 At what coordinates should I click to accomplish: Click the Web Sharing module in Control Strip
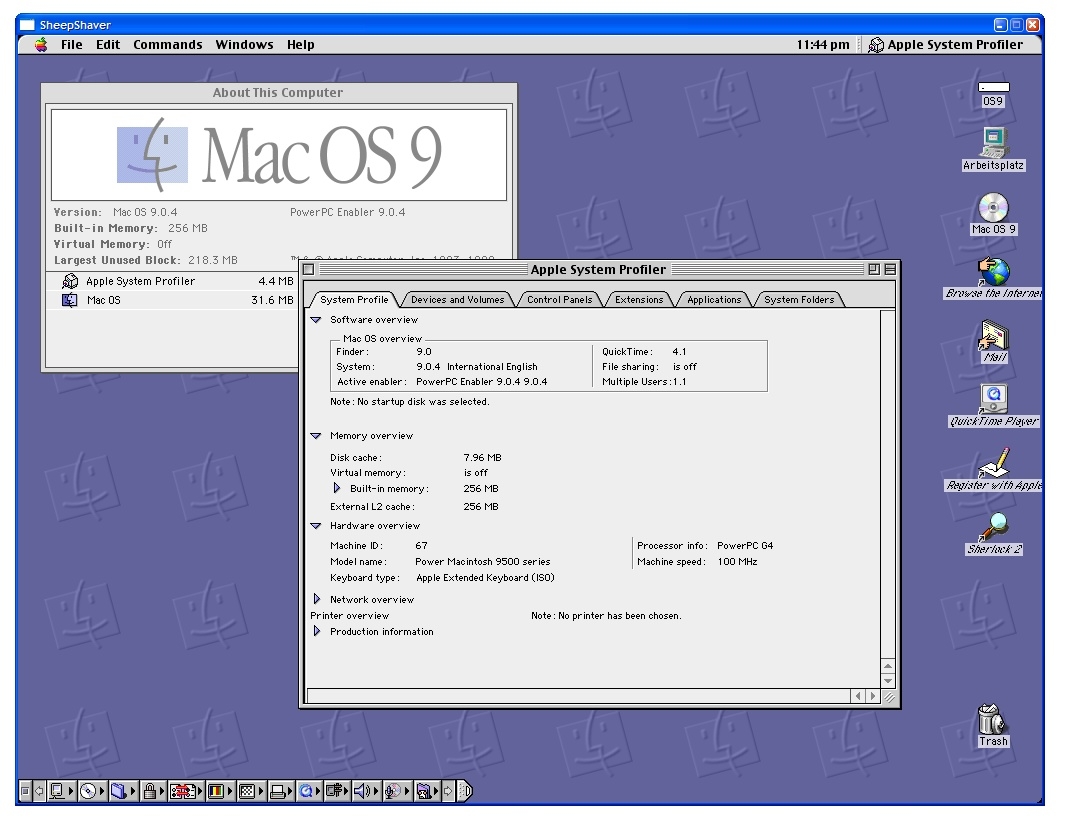pos(427,791)
